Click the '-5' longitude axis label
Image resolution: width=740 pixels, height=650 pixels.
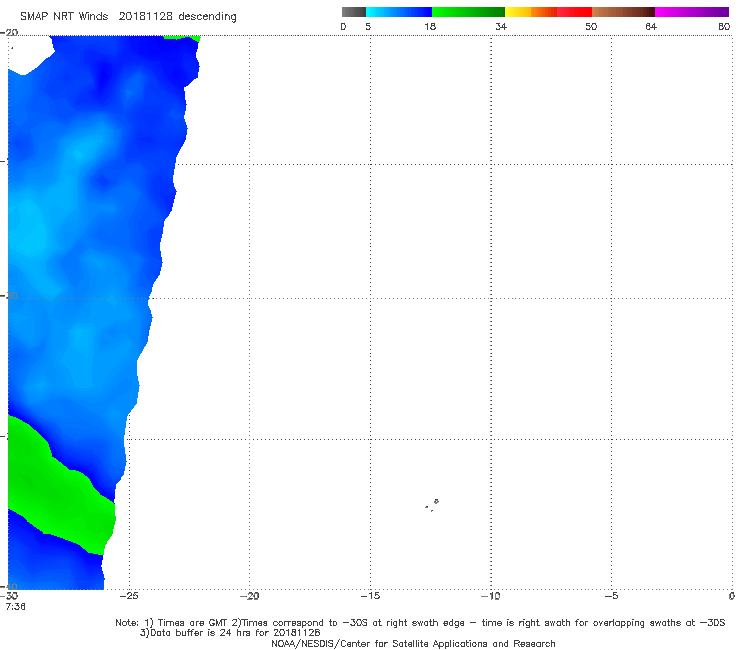tap(611, 596)
